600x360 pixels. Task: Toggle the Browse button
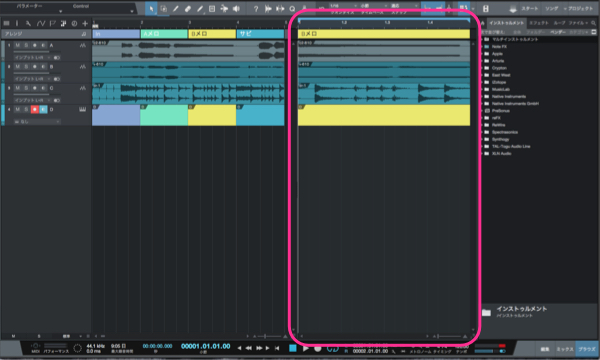(x=587, y=349)
